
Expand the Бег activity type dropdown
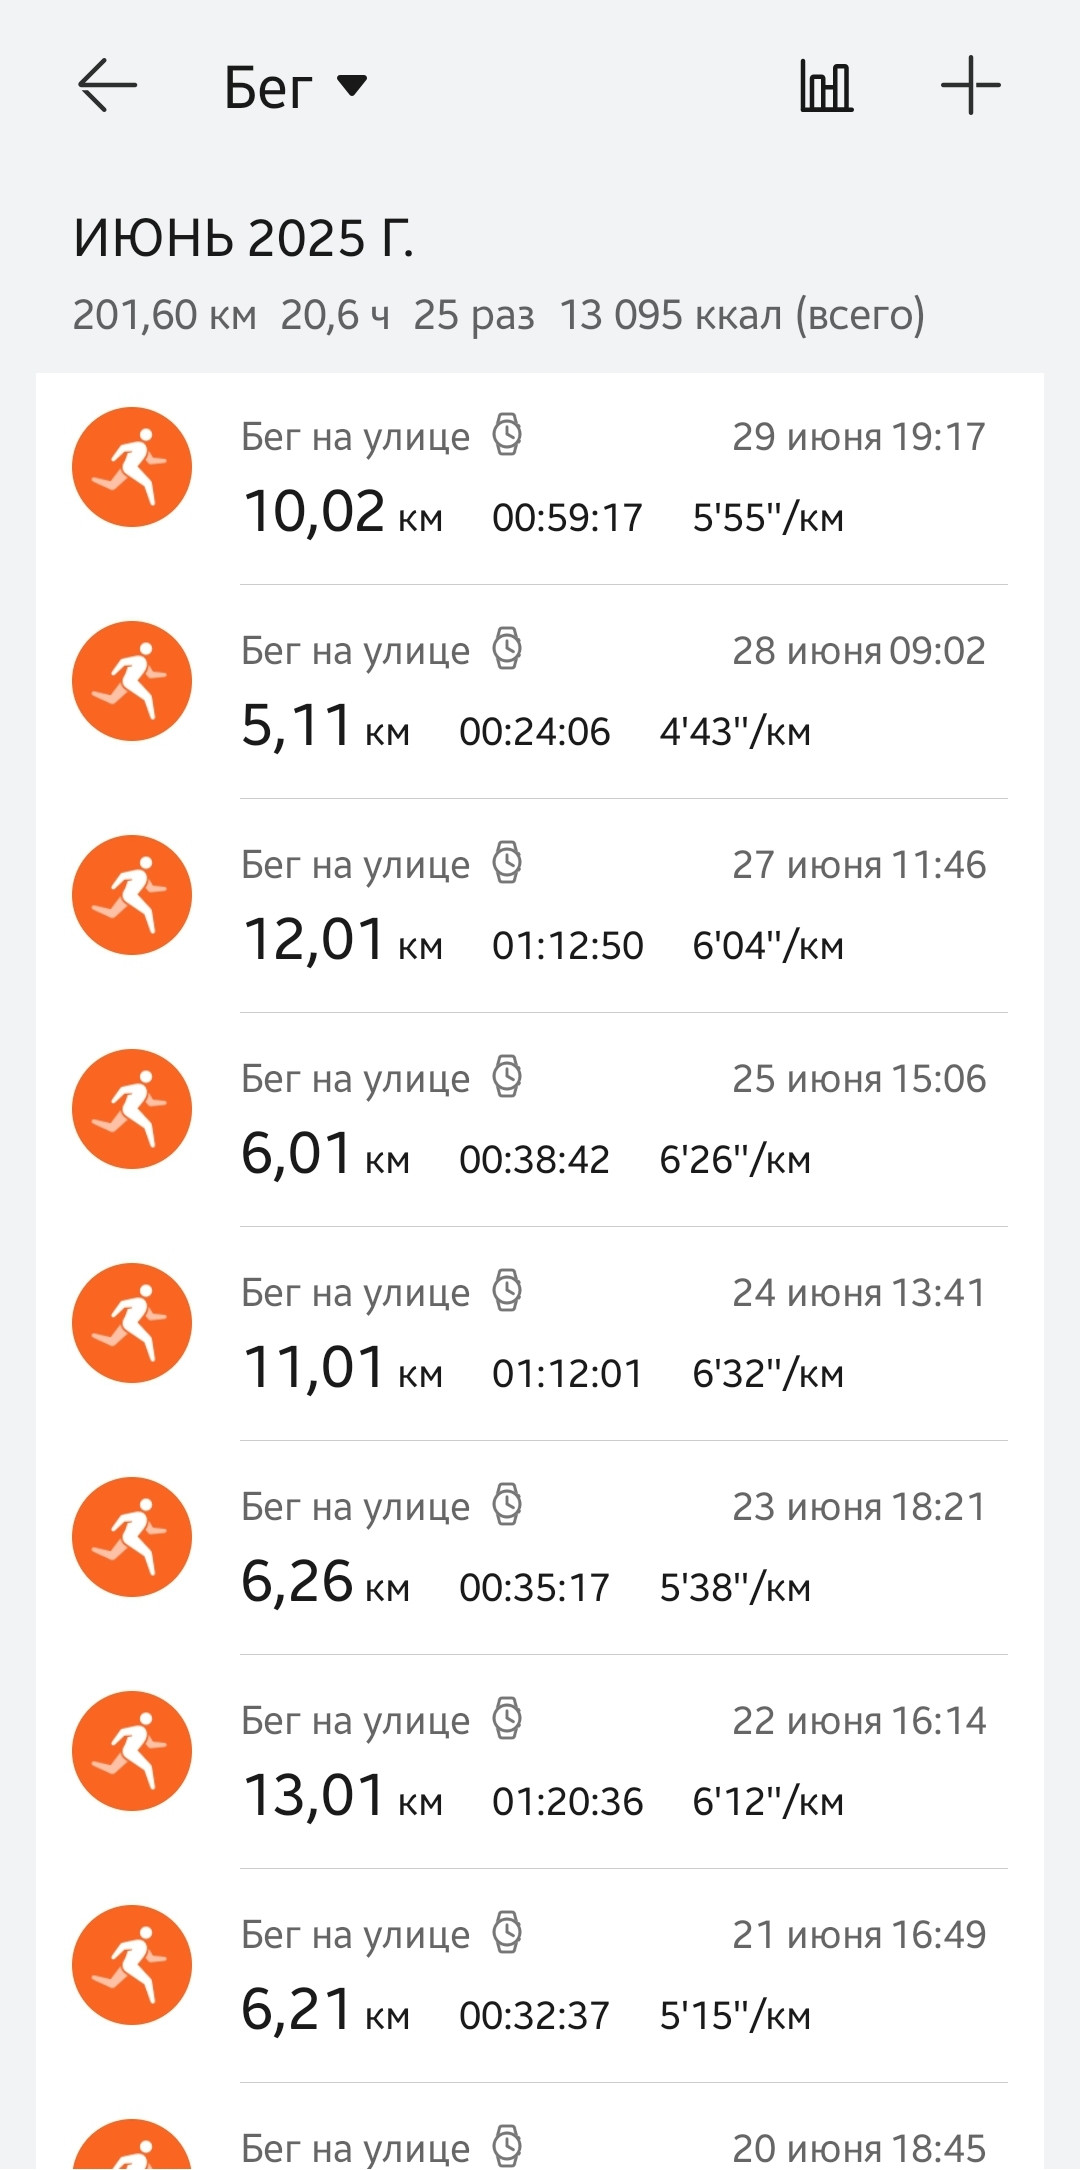click(x=296, y=87)
